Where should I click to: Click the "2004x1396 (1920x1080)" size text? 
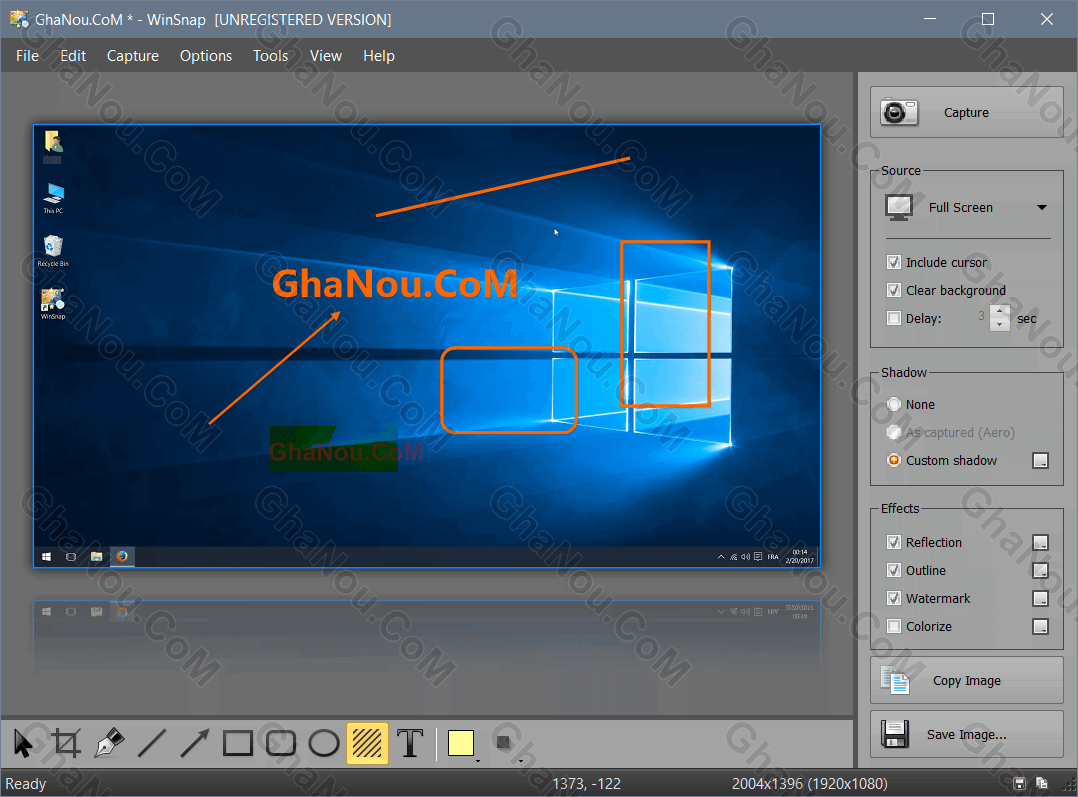coord(810,784)
